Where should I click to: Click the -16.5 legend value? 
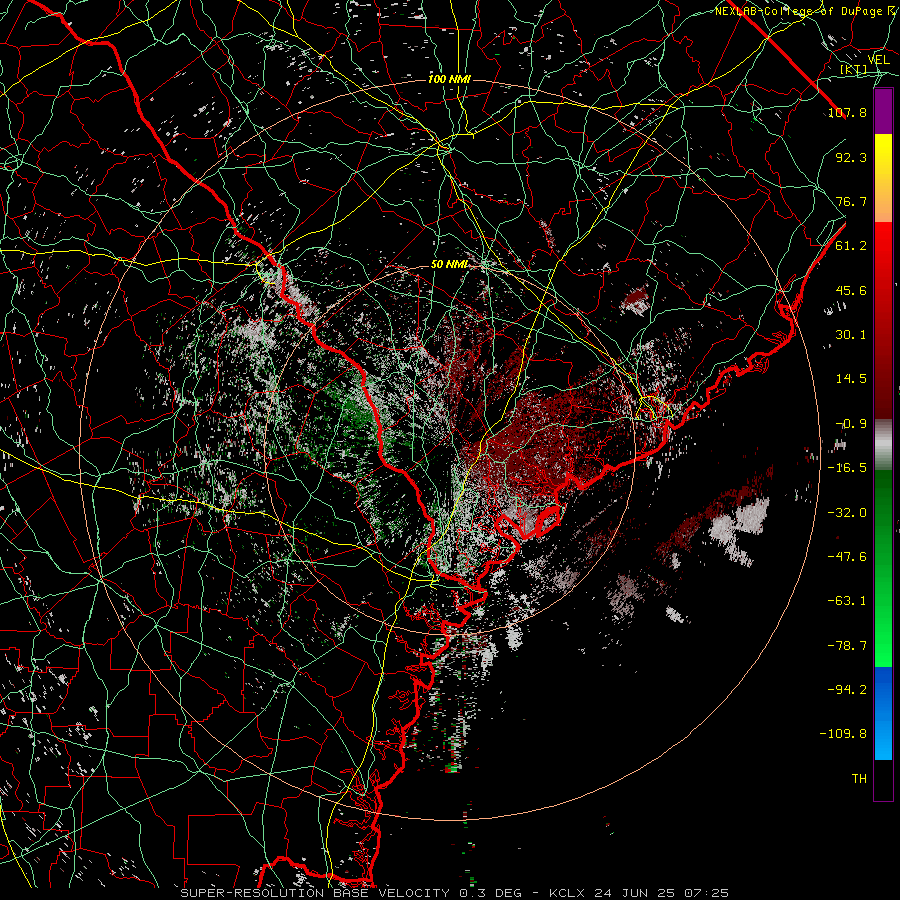[847, 468]
